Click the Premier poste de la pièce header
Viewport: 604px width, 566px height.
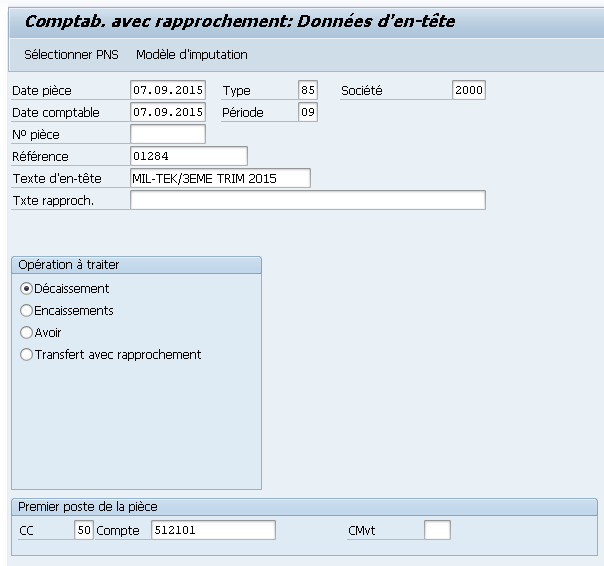88,507
